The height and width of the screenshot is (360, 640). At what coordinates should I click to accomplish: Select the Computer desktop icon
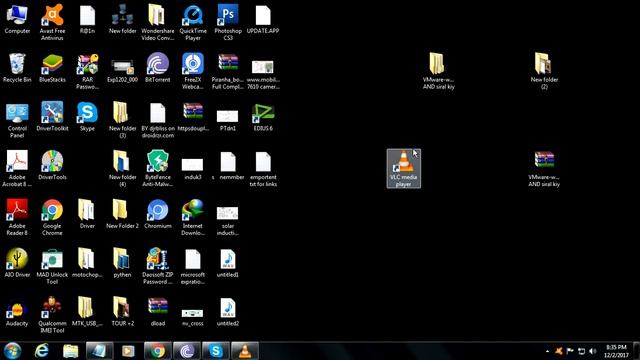[x=17, y=20]
